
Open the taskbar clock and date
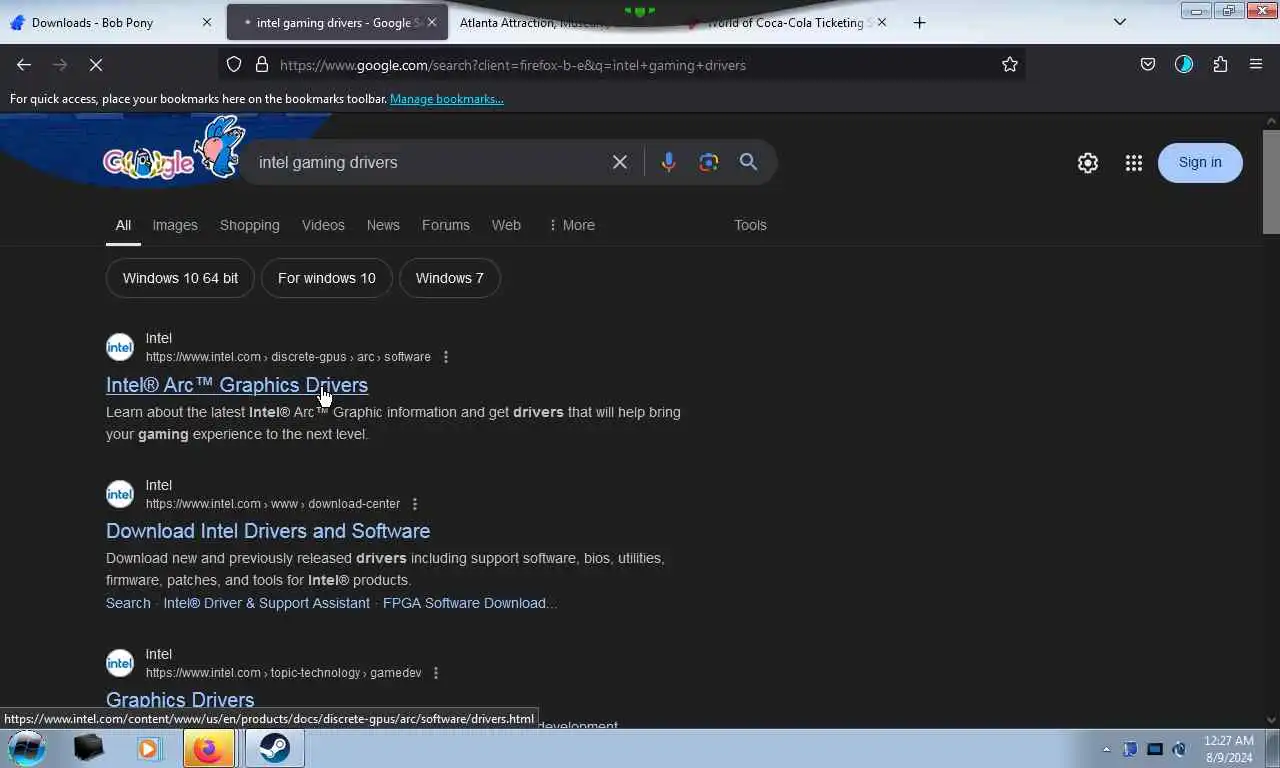coord(1229,749)
